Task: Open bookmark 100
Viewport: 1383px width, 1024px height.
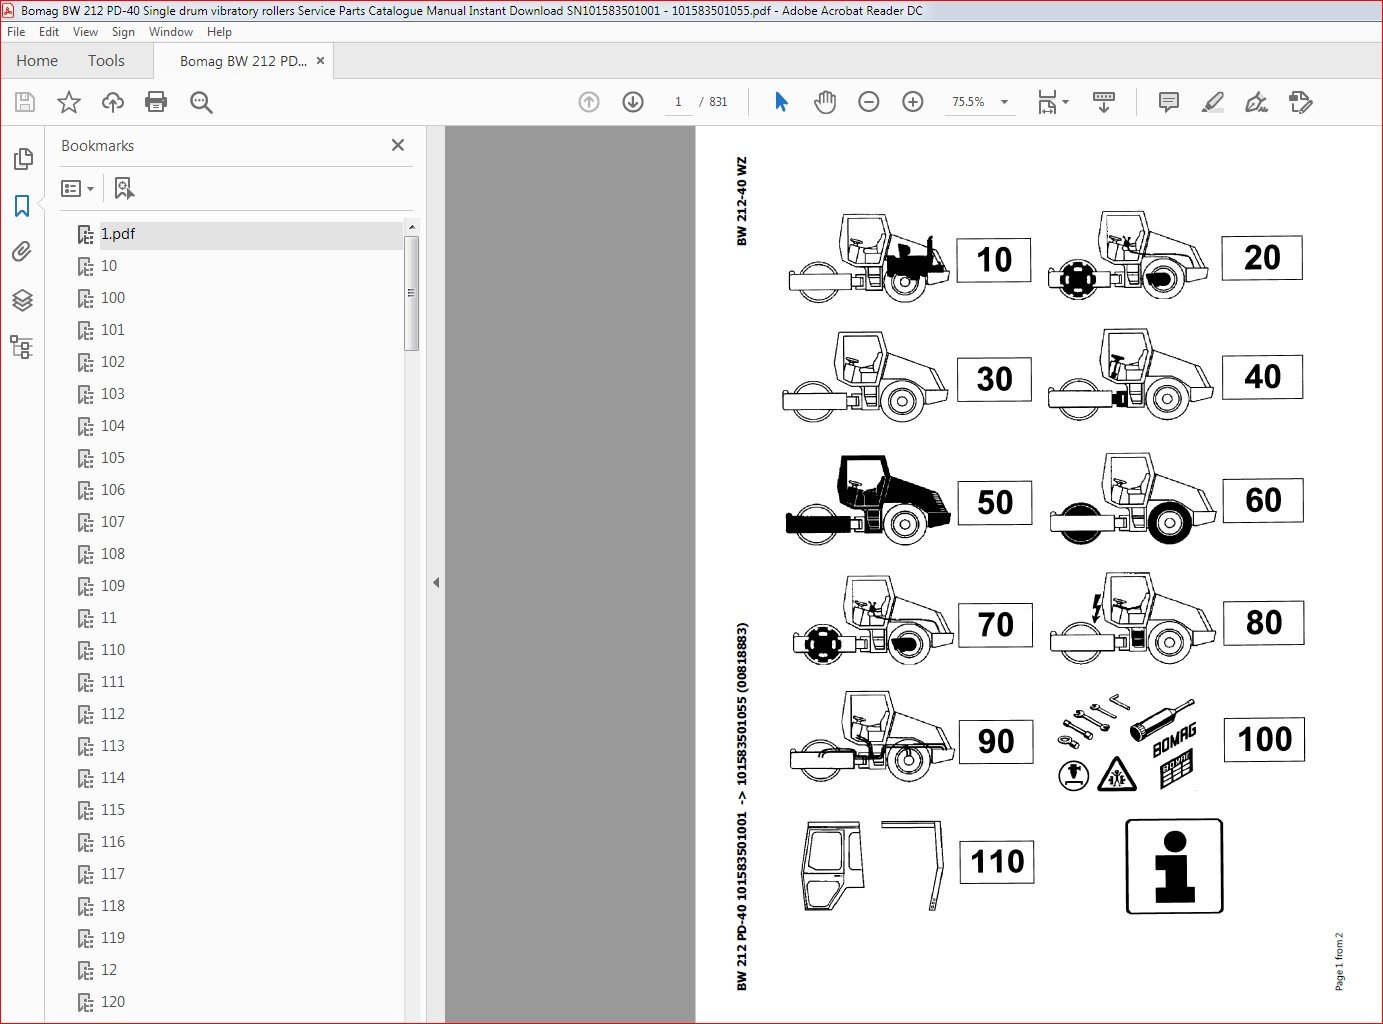Action: point(113,298)
